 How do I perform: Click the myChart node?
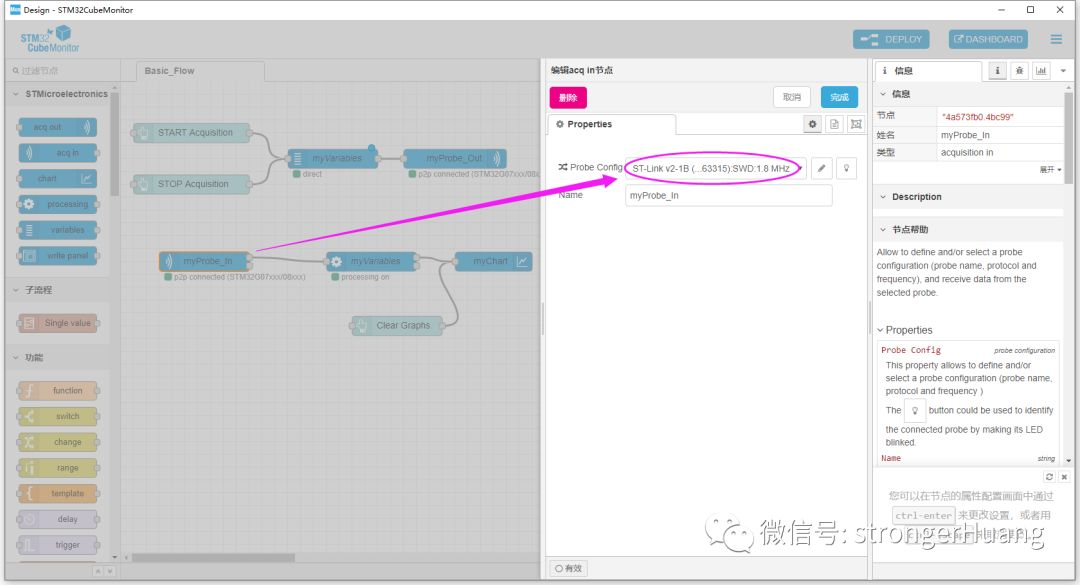point(493,262)
